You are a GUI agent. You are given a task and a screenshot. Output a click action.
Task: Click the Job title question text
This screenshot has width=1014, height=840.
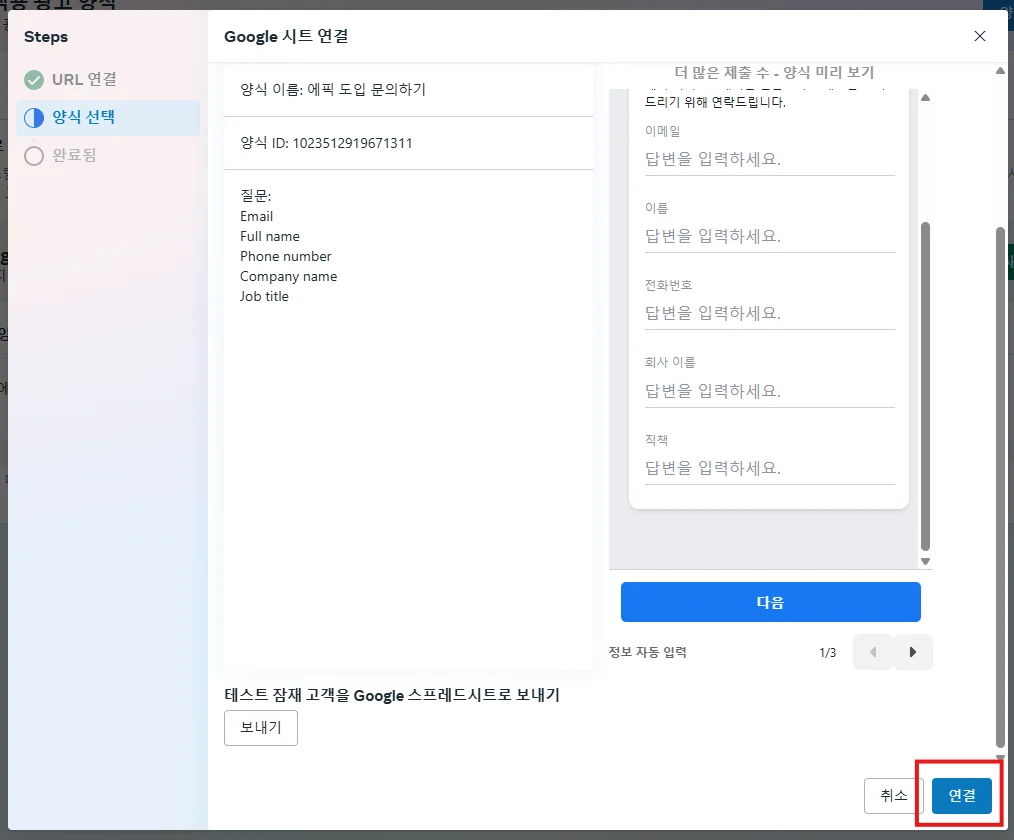pyautogui.click(x=264, y=296)
